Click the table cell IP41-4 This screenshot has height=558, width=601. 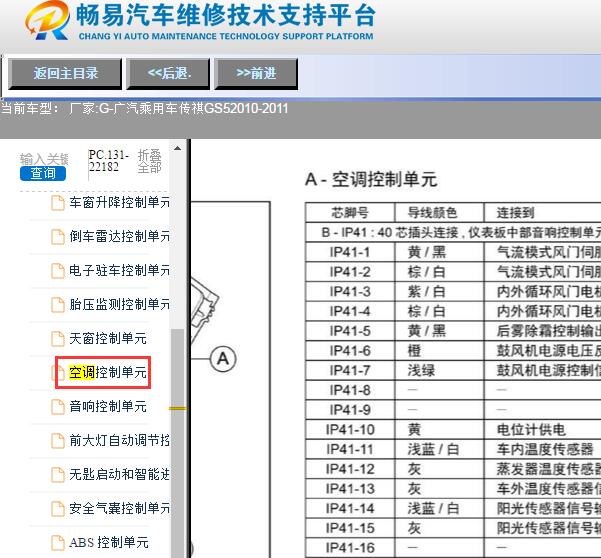click(350, 311)
